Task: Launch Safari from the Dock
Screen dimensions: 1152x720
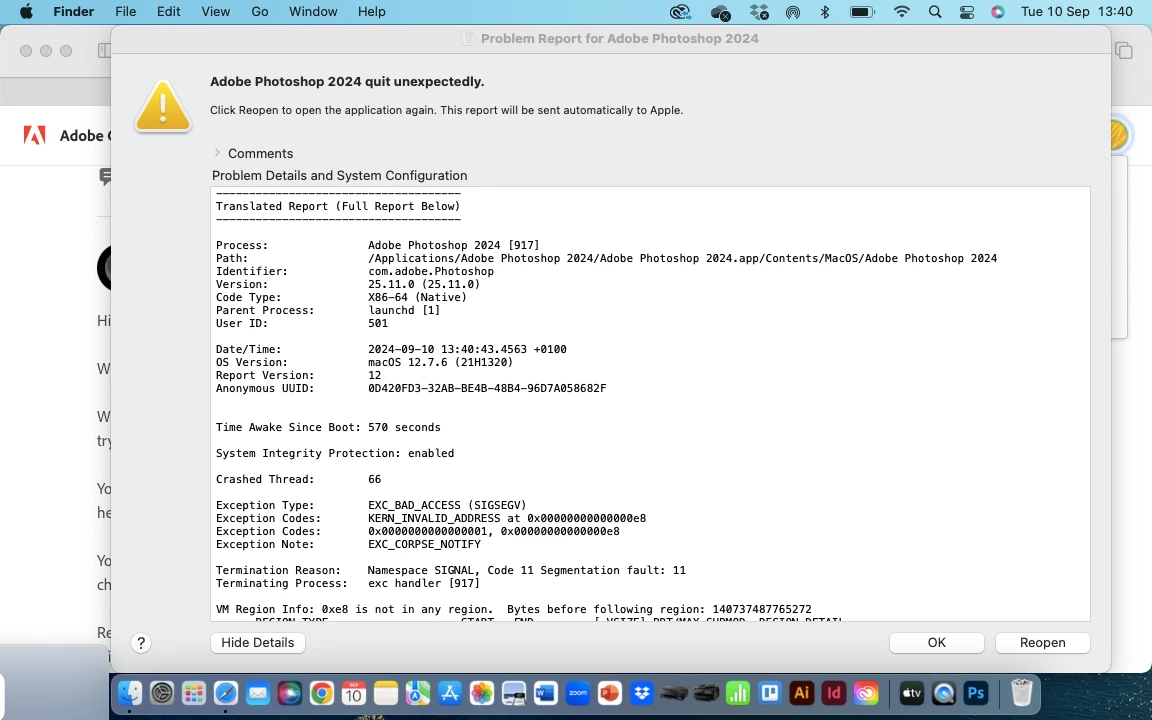Action: (x=226, y=693)
